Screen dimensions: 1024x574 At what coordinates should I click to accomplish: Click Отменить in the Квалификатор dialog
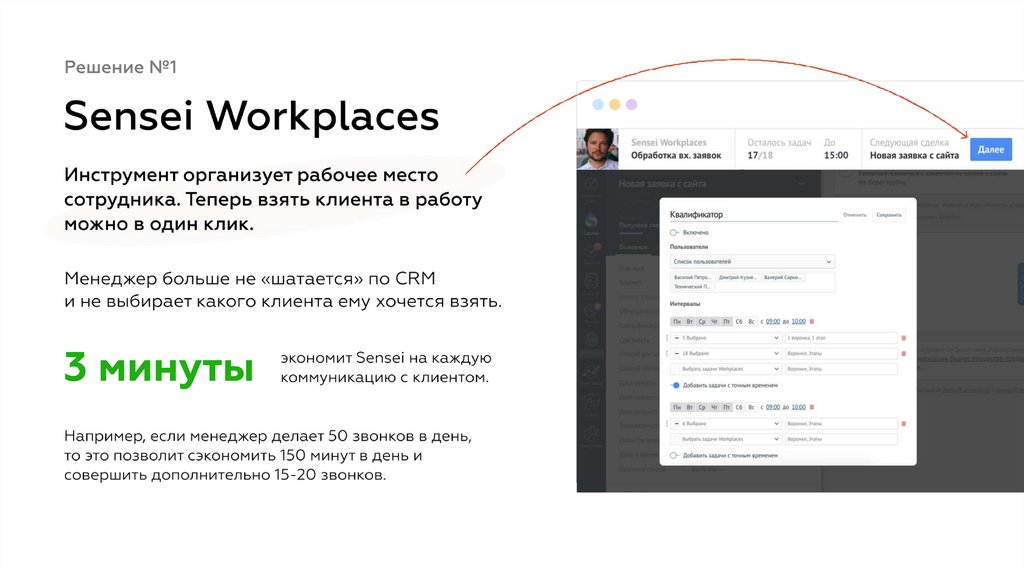point(855,215)
